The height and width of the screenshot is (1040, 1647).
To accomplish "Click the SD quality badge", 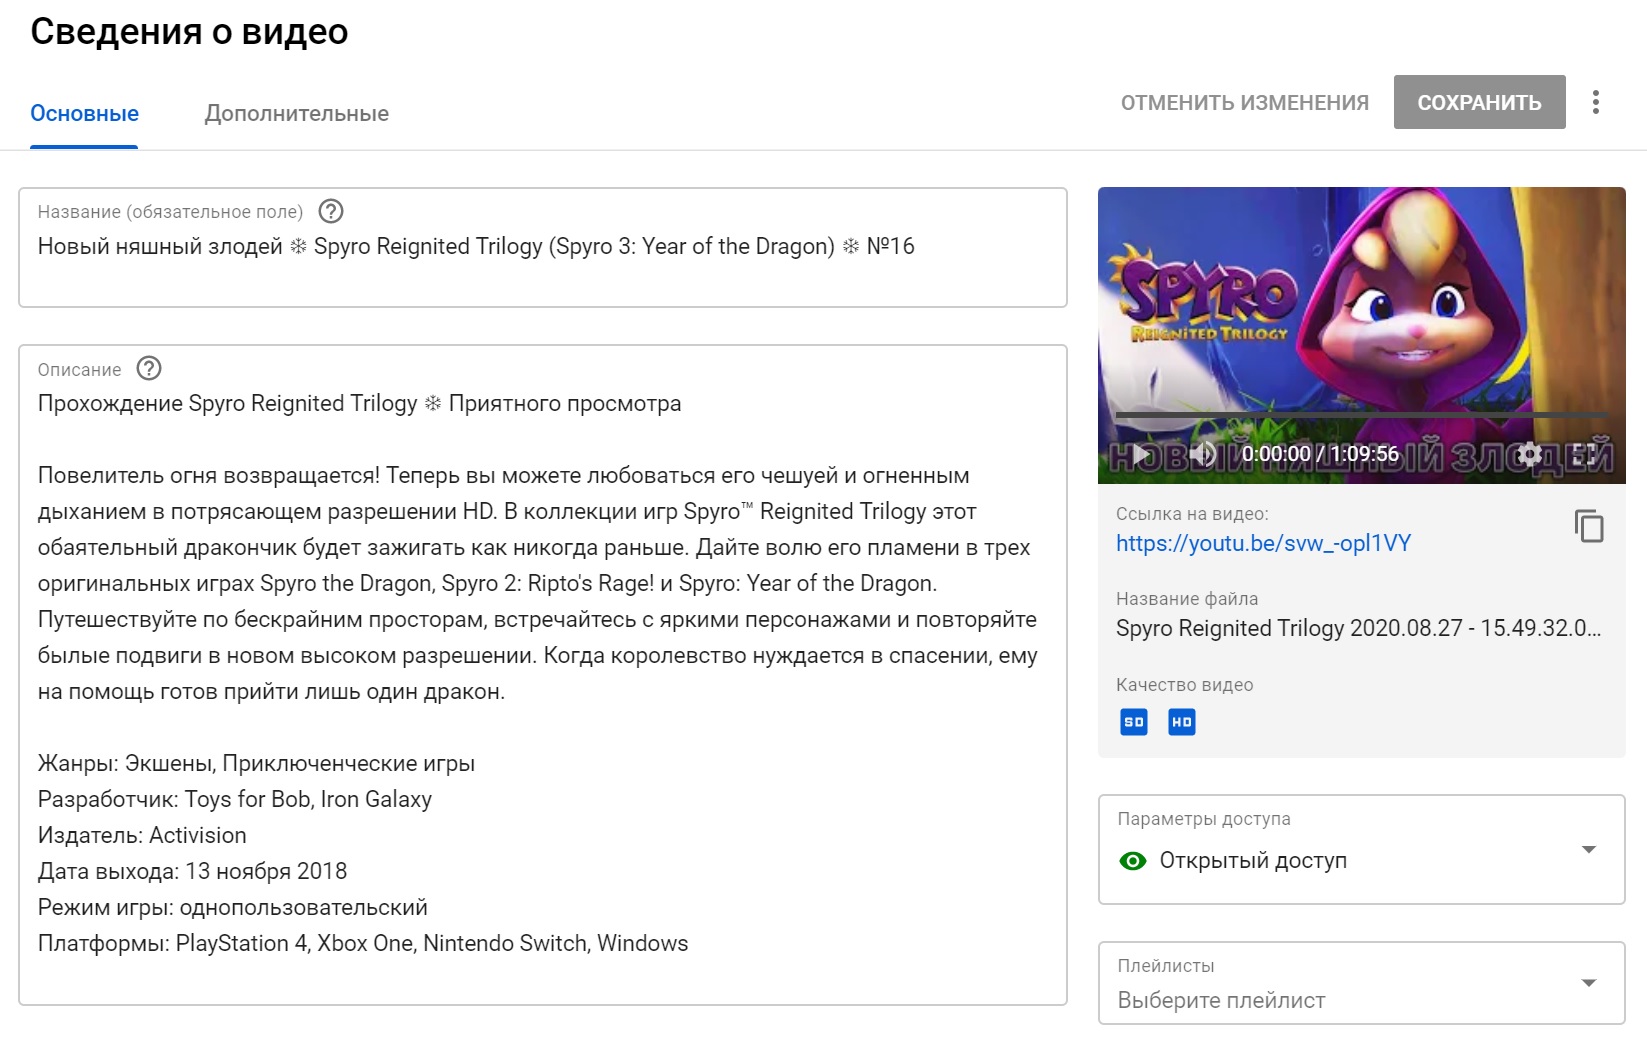I will pos(1133,722).
